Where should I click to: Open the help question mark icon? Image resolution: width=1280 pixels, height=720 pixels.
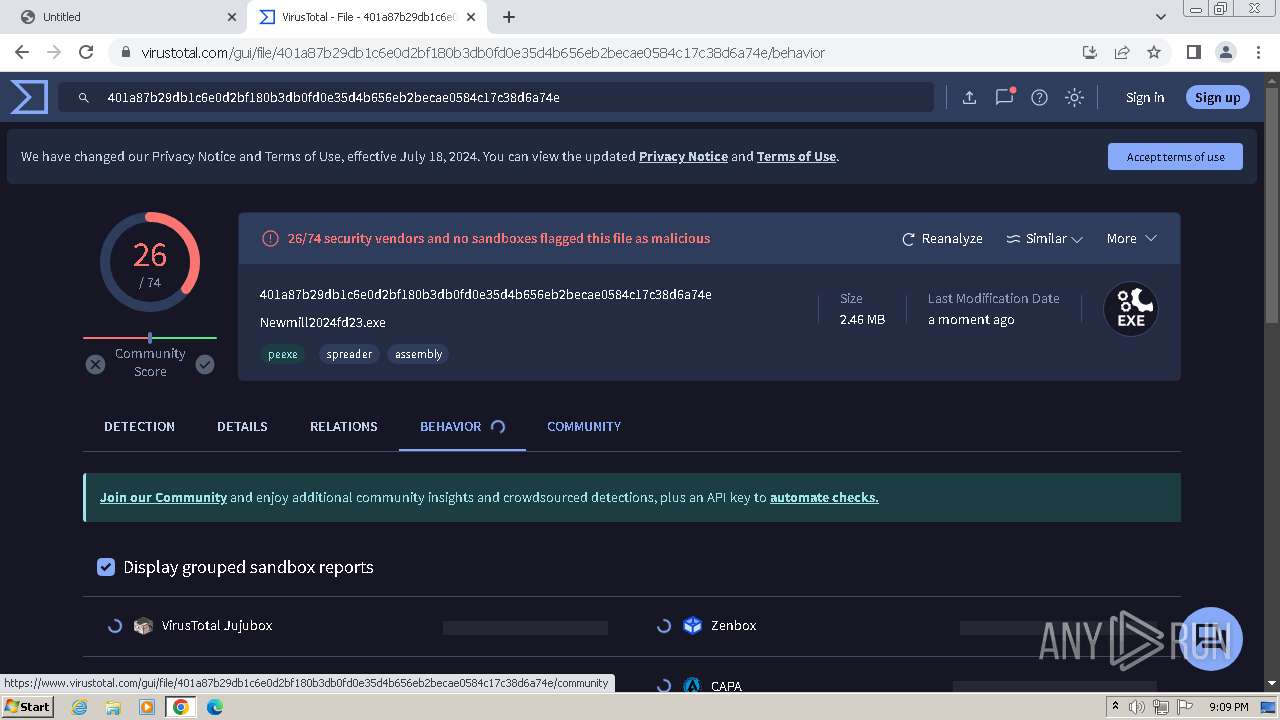[x=1040, y=97]
